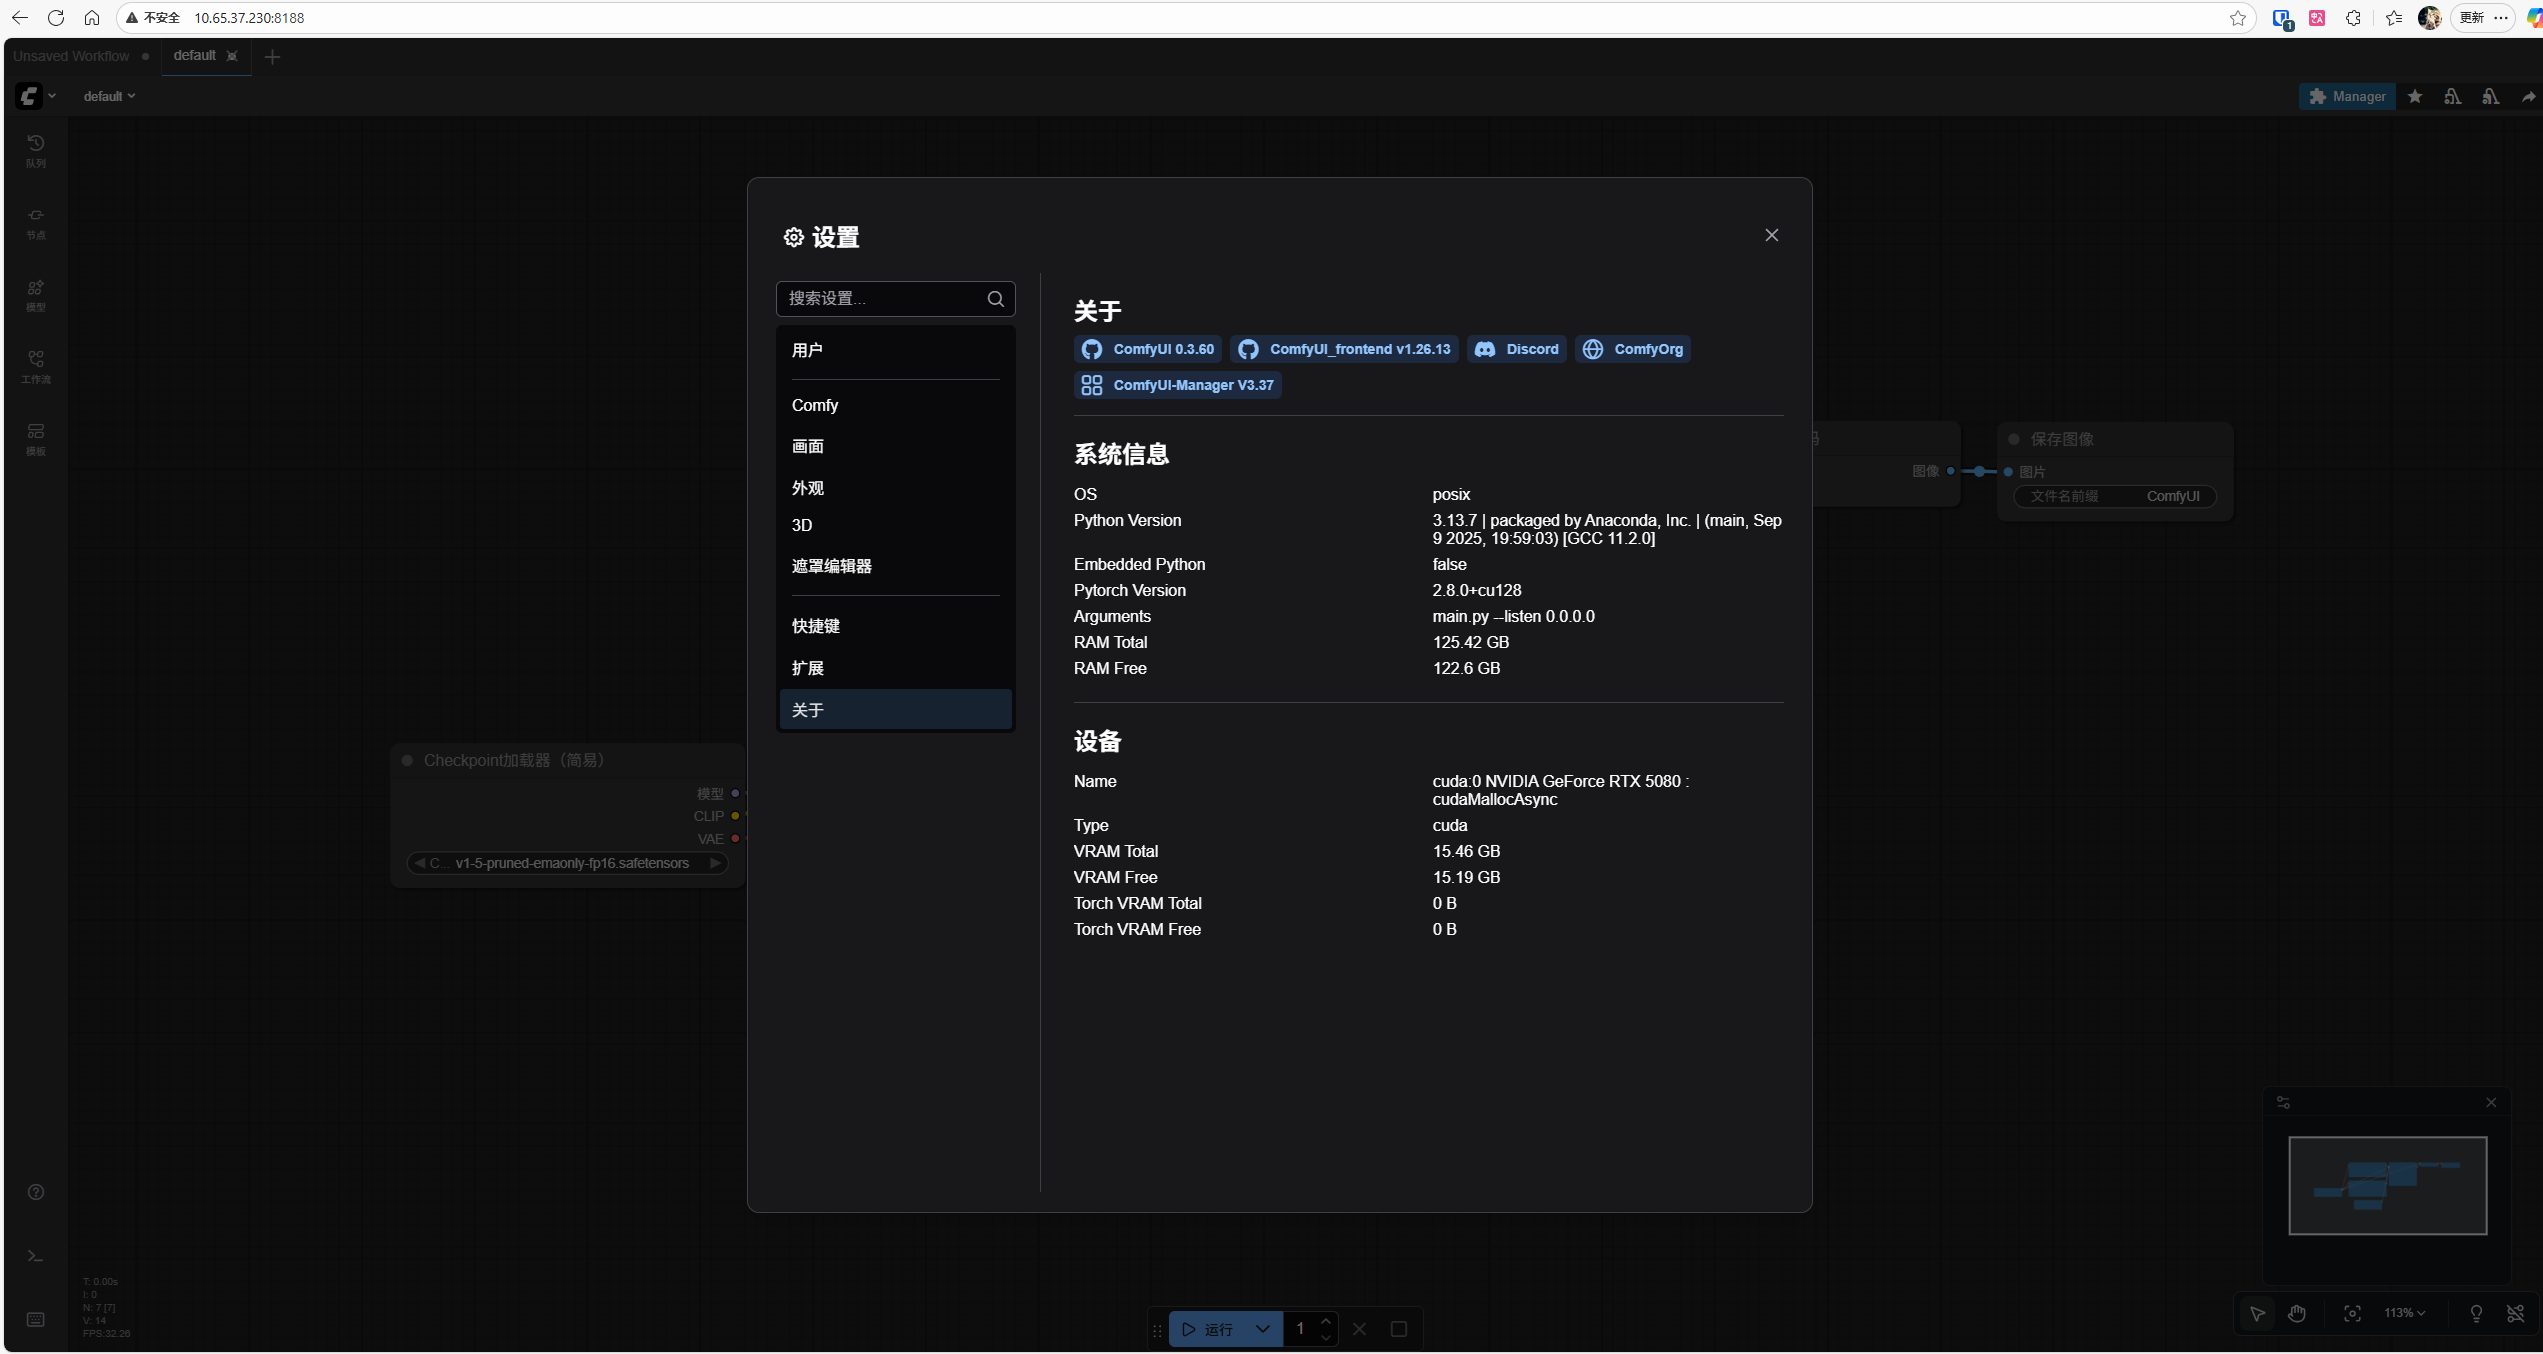Open the 113% zoom level dropdown
This screenshot has height=1354, width=2543.
pyautogui.click(x=2404, y=1314)
